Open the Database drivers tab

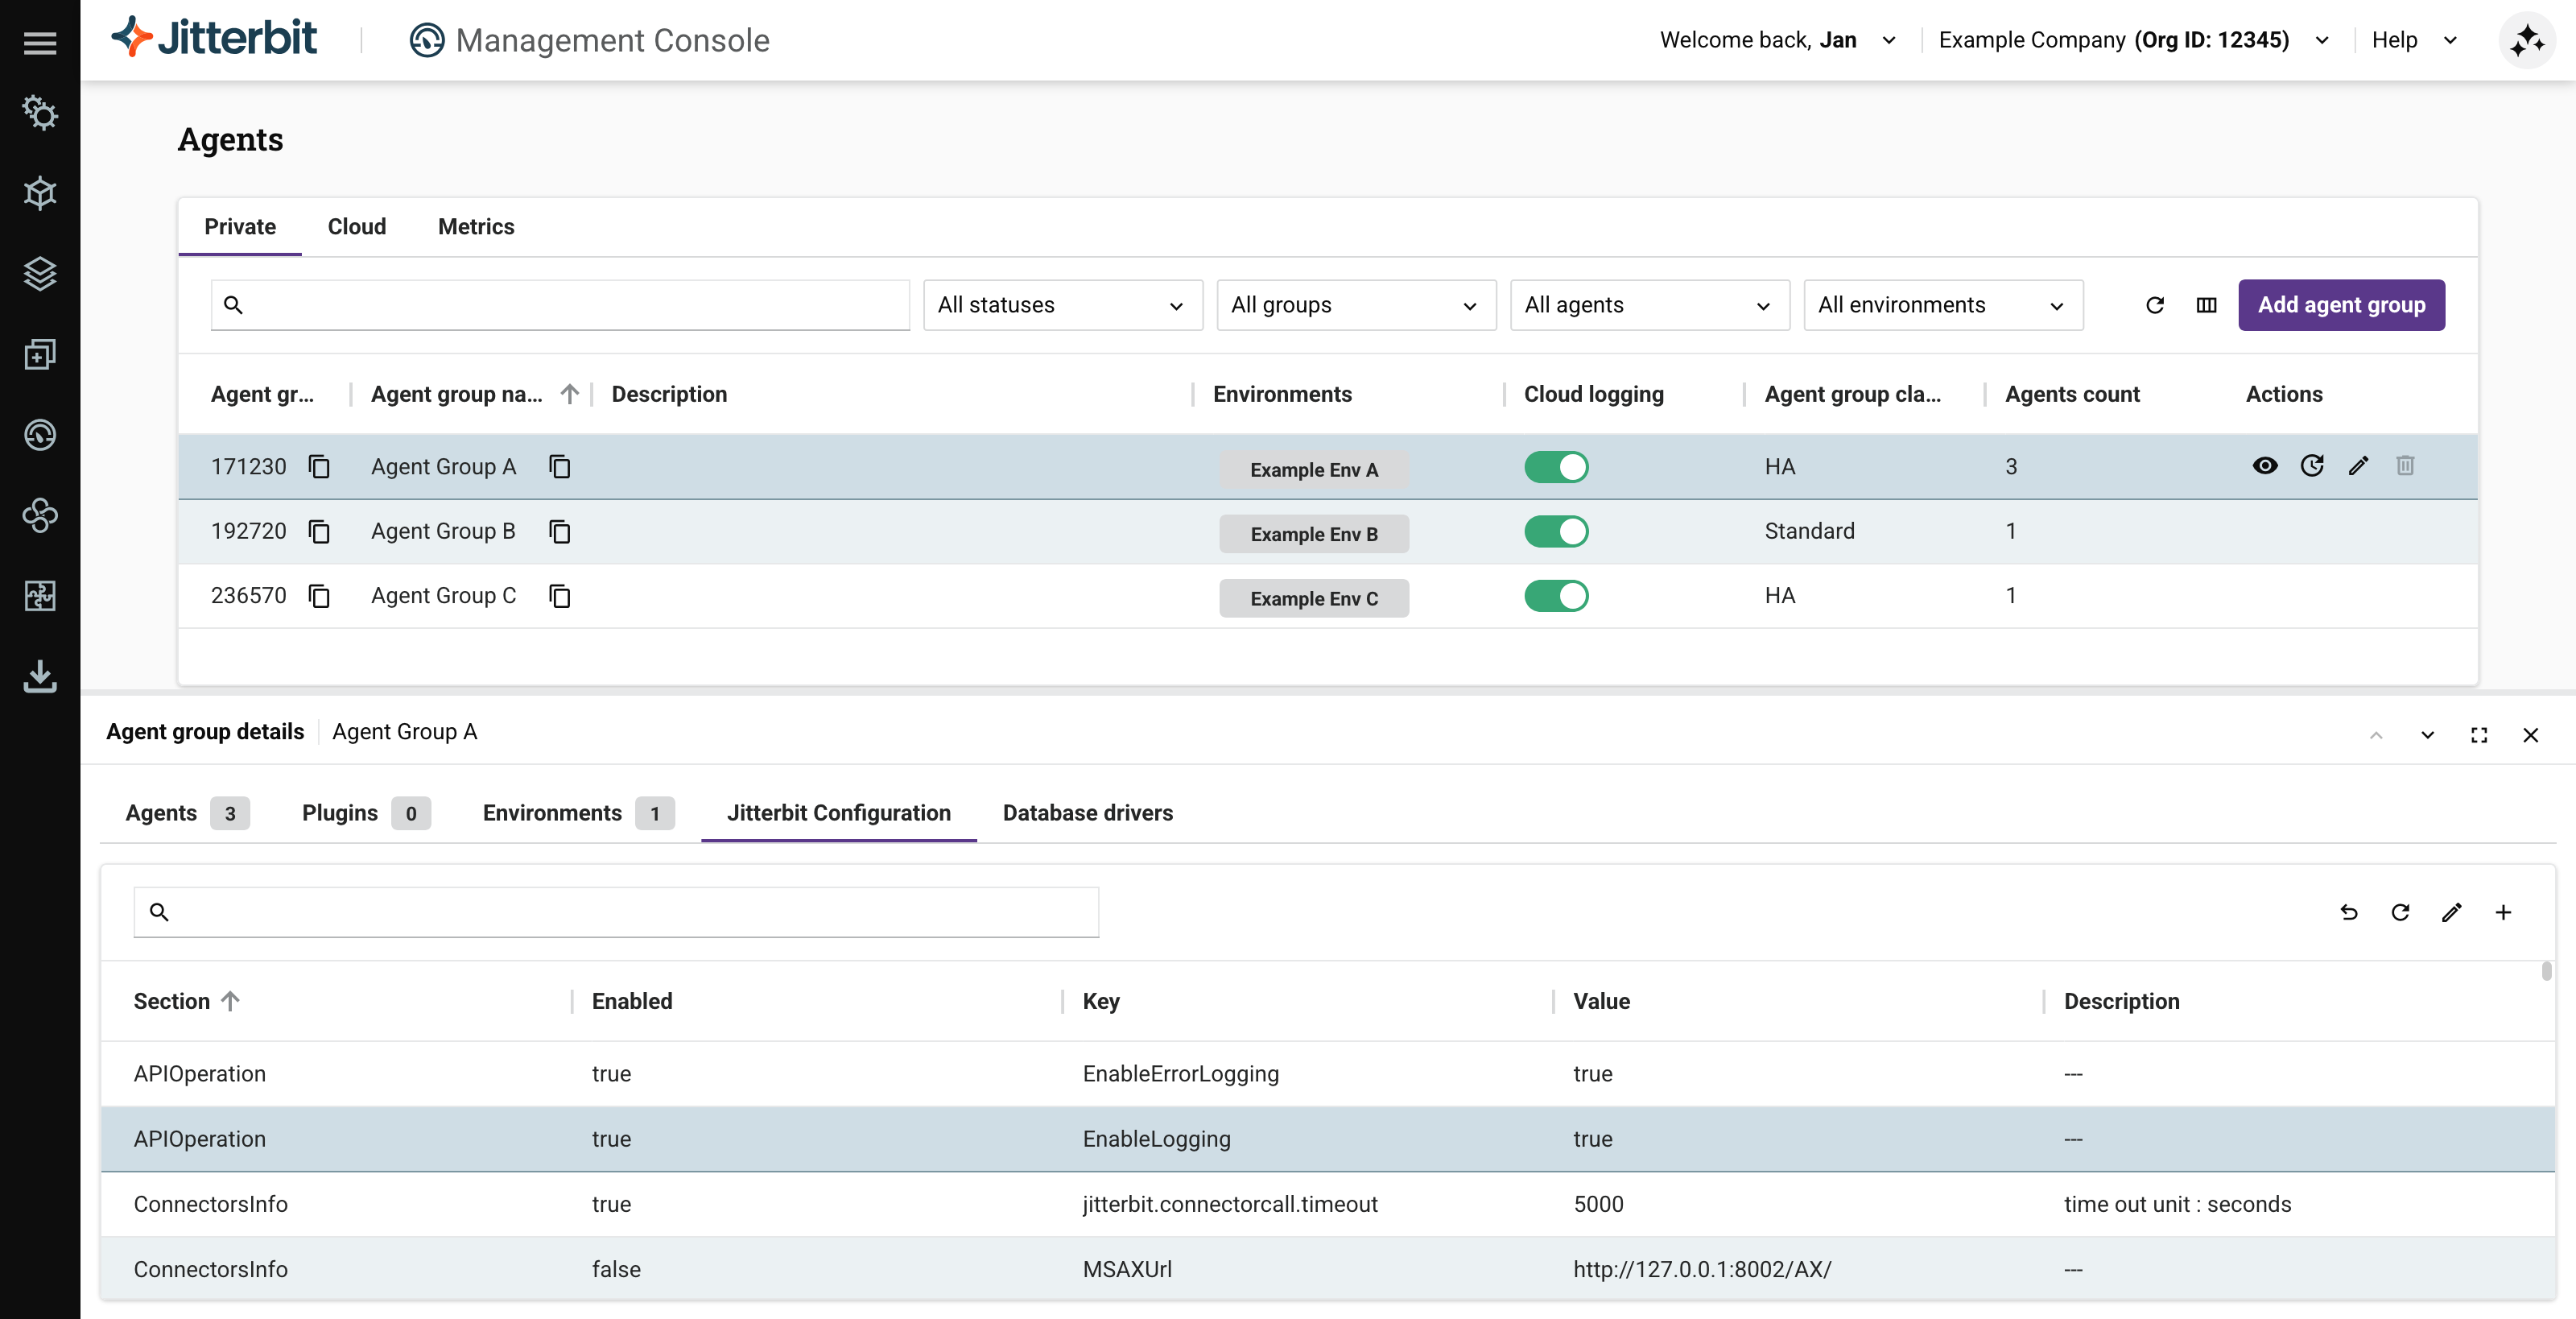point(1088,813)
